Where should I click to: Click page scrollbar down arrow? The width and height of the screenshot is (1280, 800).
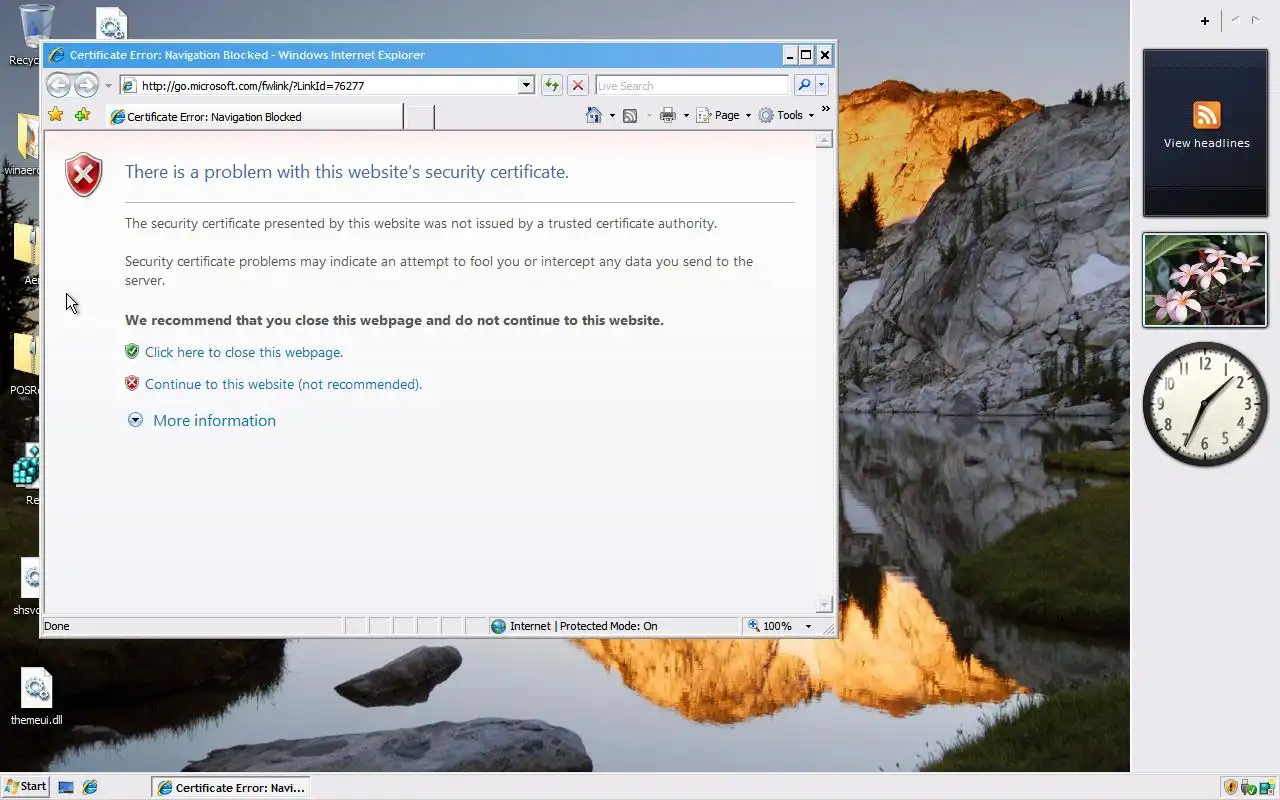(824, 605)
